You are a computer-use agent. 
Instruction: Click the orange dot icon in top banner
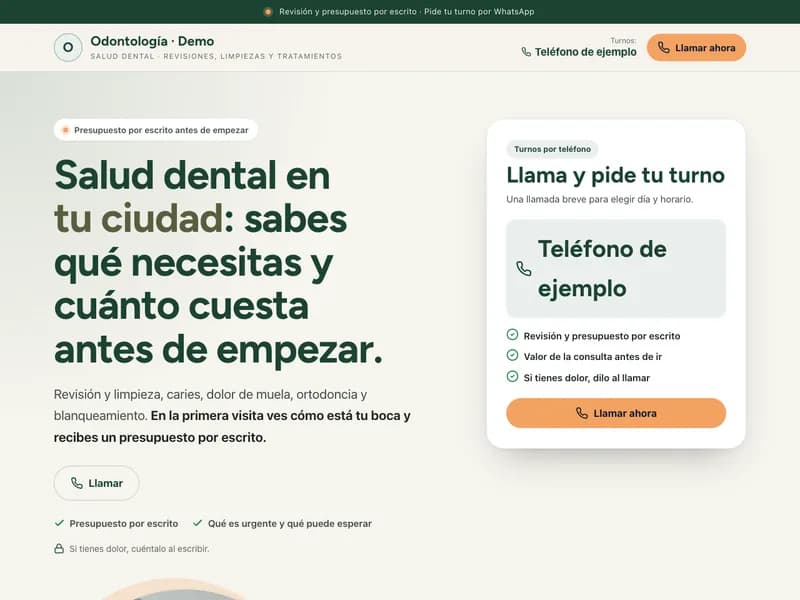click(268, 11)
